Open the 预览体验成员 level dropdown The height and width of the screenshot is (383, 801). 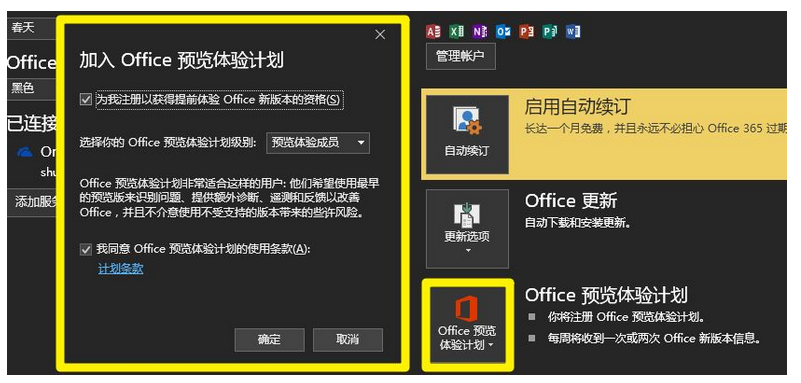318,142
